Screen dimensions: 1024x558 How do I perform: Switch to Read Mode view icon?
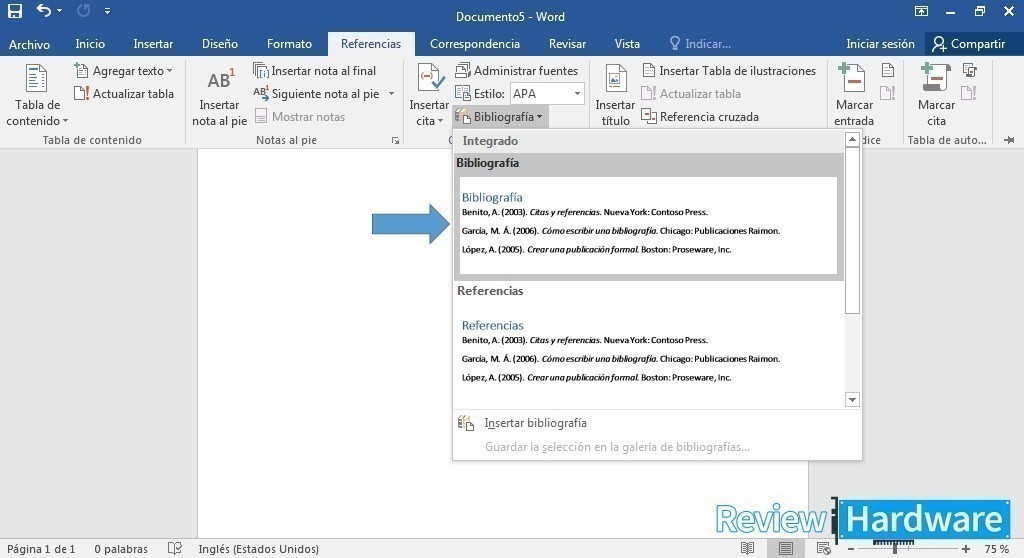click(748, 548)
